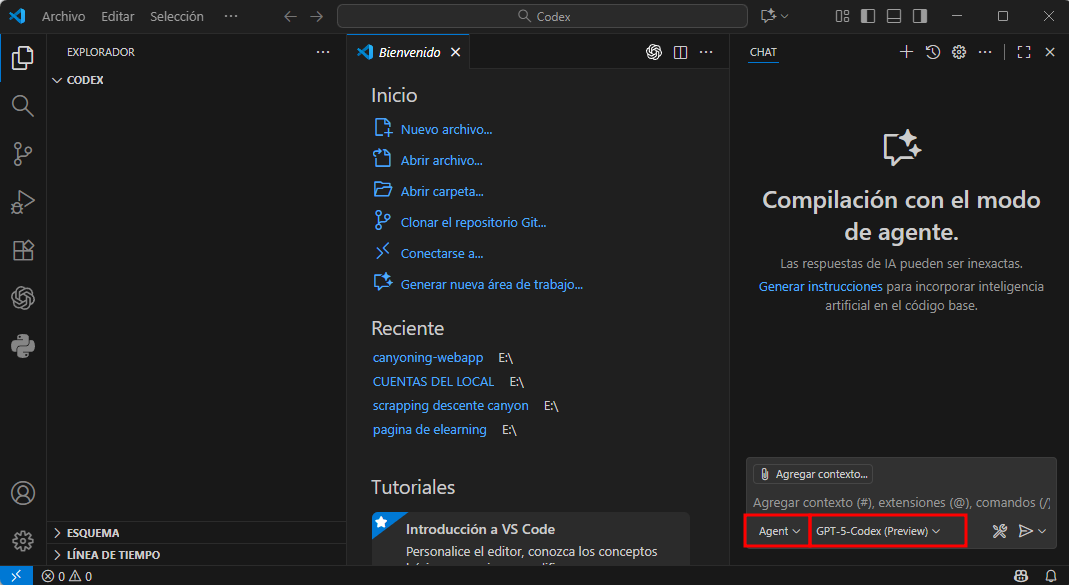This screenshot has height=585, width=1069.
Task: Open the Extensions view icon
Action: 22,250
